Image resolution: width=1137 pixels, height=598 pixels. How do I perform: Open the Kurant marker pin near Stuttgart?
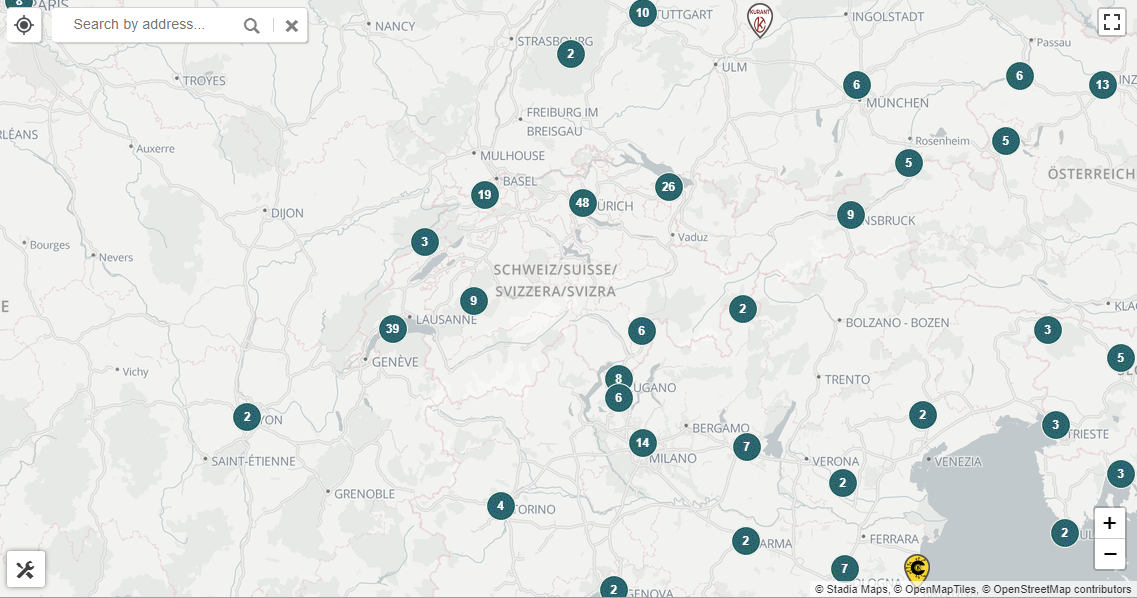760,19
